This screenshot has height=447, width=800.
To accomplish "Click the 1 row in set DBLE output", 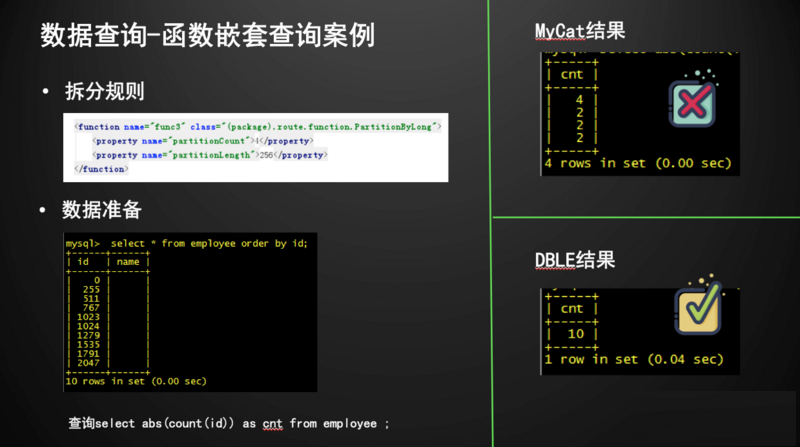I will coord(634,359).
